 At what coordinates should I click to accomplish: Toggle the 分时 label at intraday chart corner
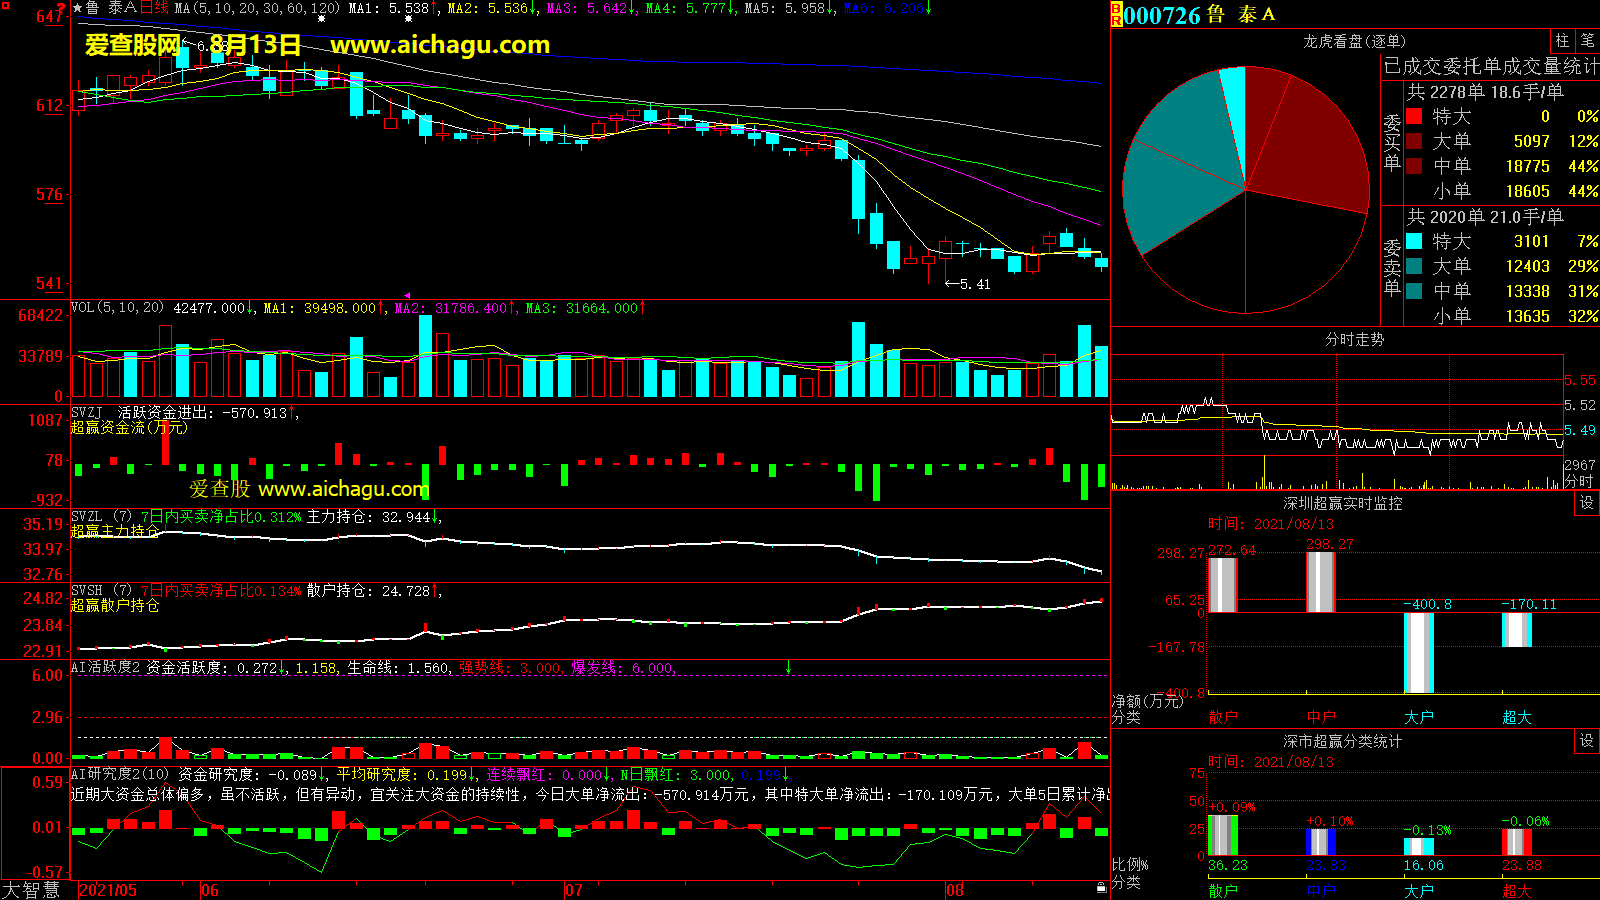click(1578, 481)
